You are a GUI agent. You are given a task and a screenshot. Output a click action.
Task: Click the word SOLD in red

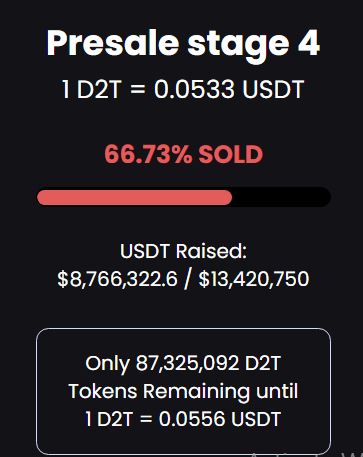231,155
